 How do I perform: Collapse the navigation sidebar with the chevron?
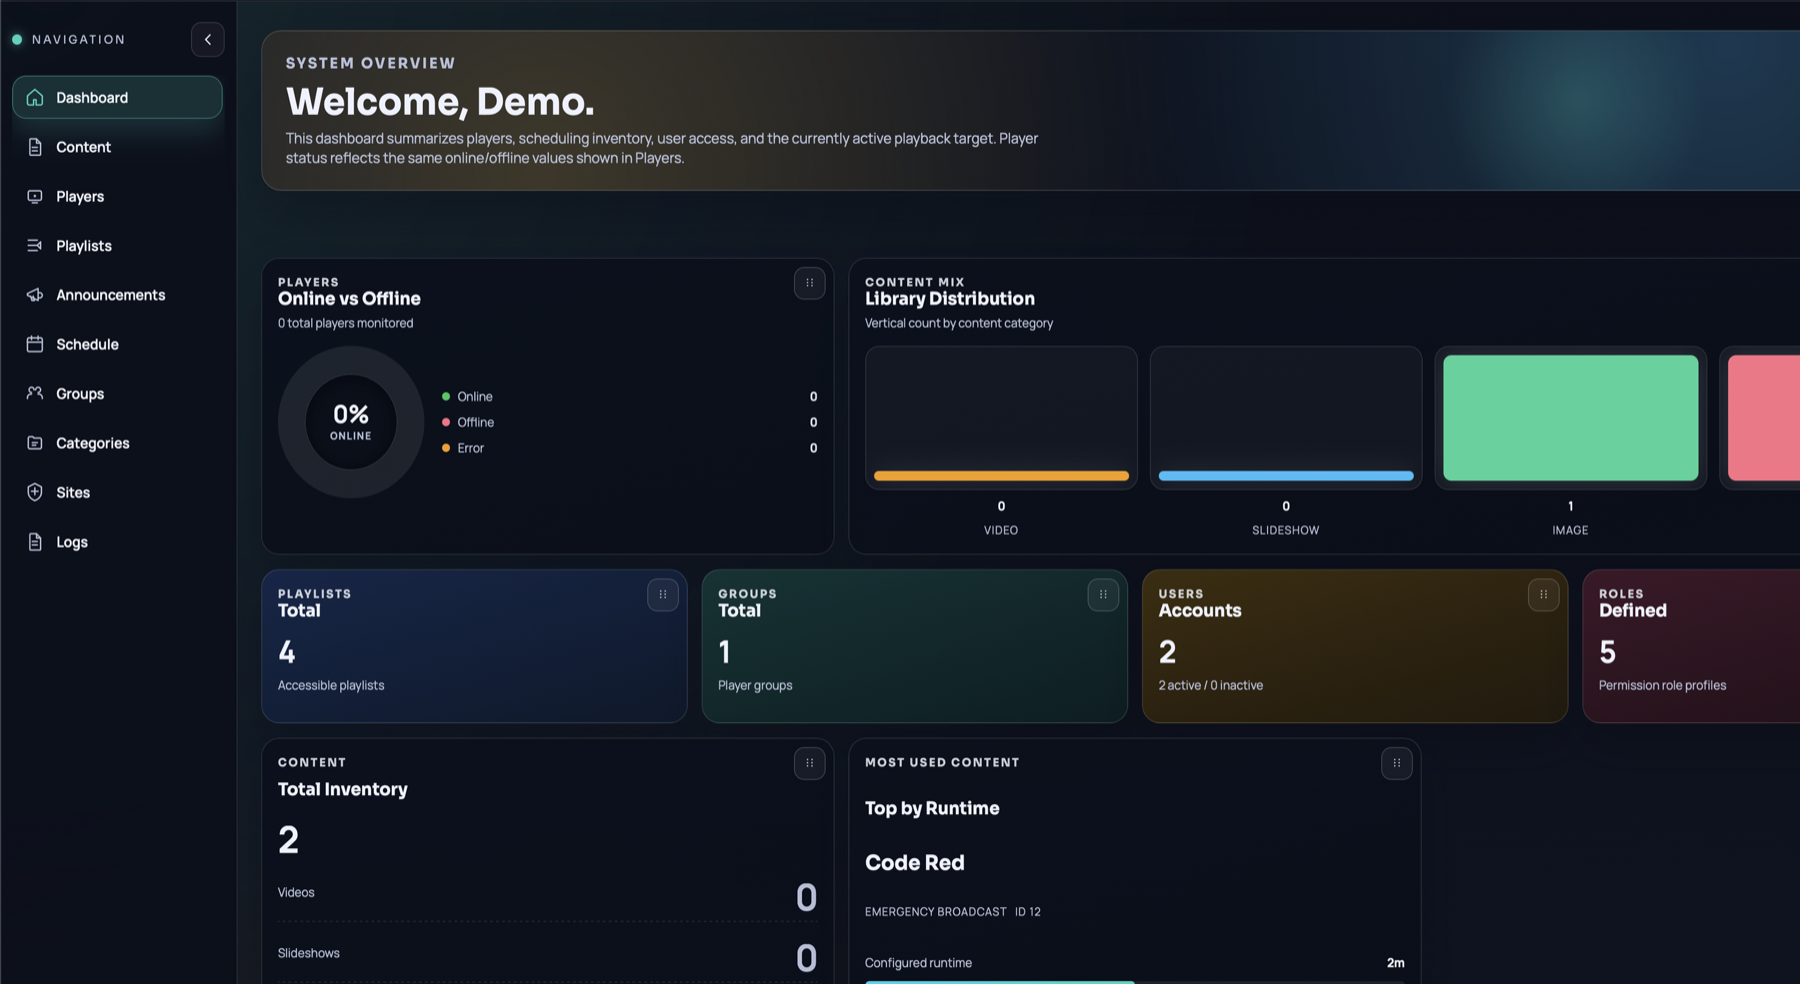(x=208, y=40)
